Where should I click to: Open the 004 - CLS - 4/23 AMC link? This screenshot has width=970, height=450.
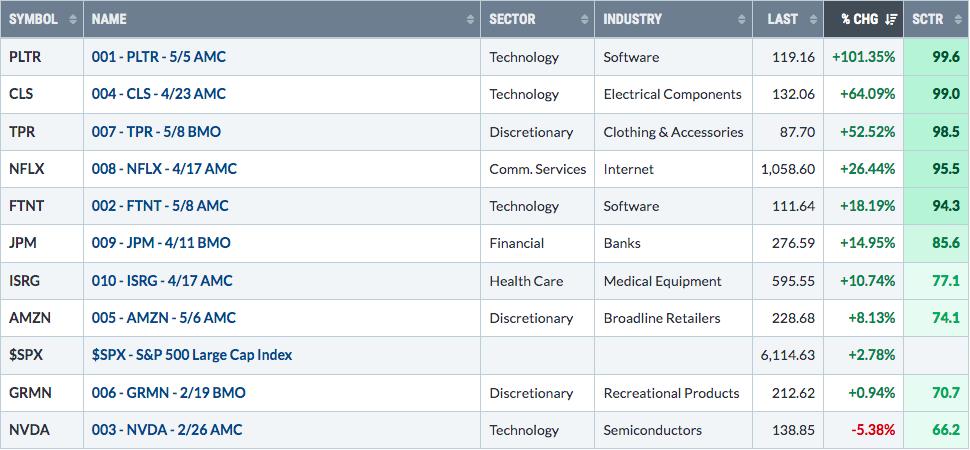pos(158,94)
